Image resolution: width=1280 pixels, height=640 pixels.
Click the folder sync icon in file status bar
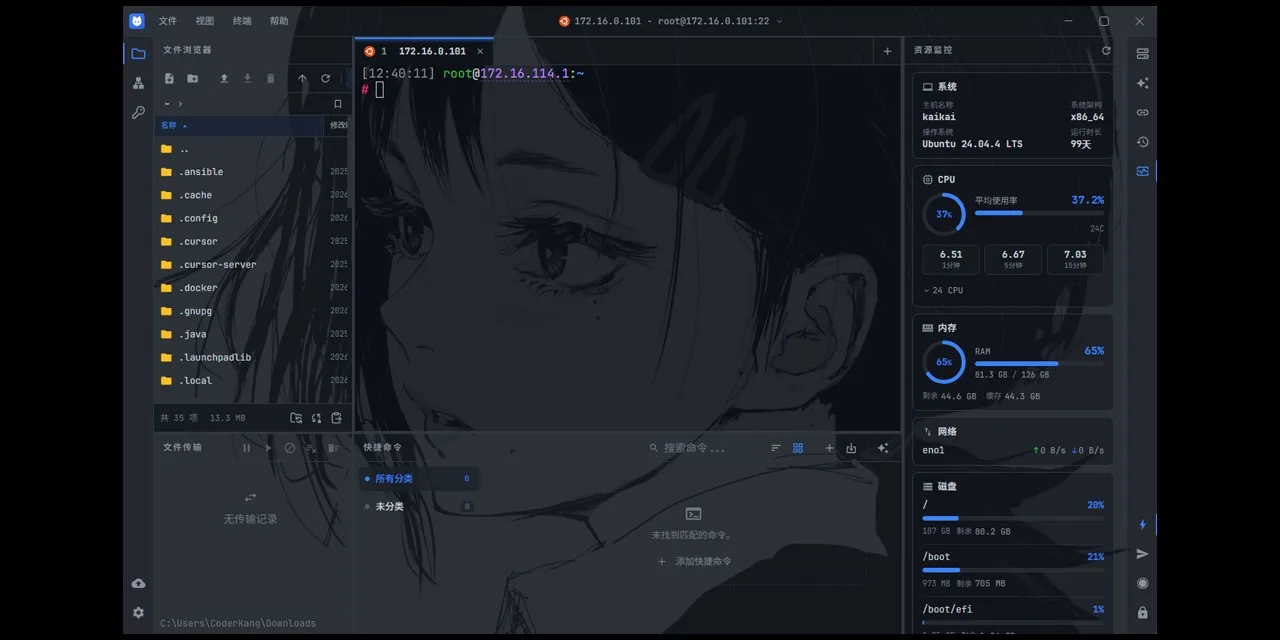pyautogui.click(x=296, y=418)
